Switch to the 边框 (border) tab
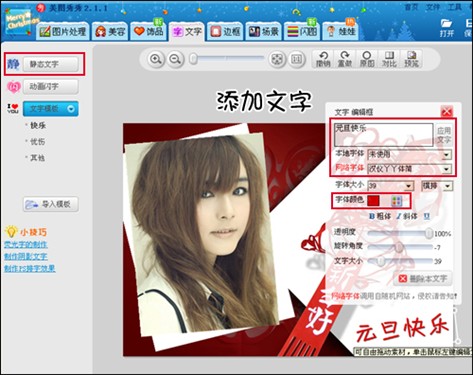 point(225,32)
